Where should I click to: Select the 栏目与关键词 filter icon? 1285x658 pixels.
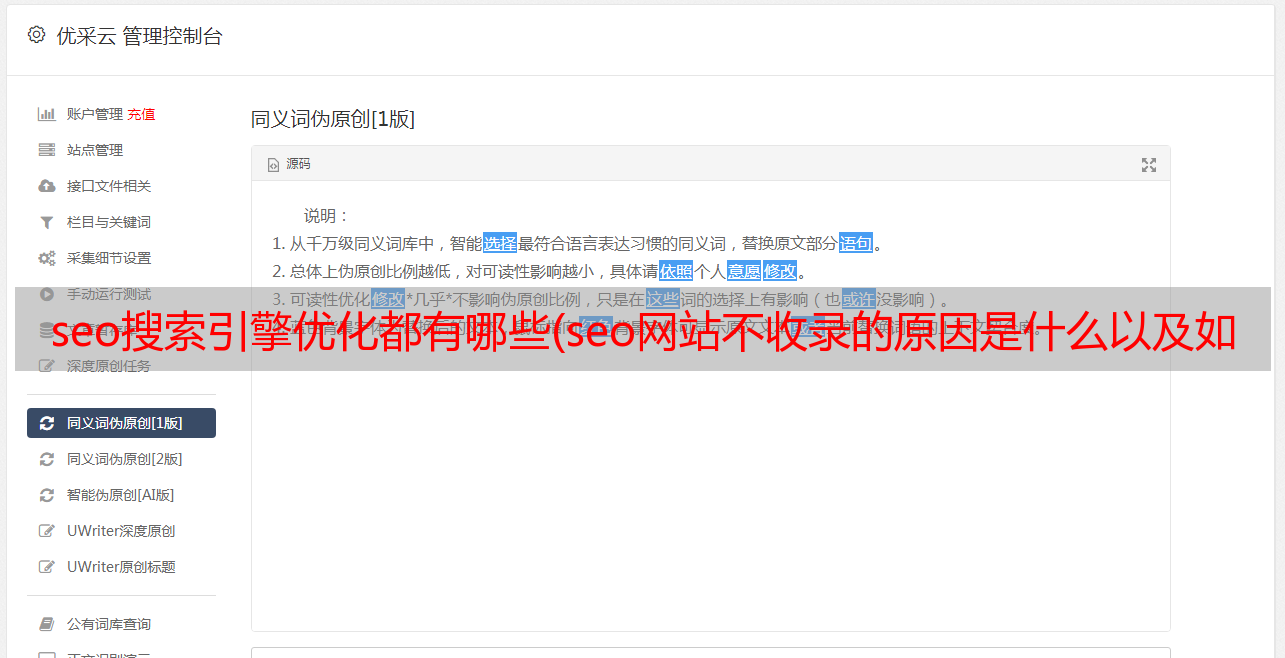tap(46, 222)
